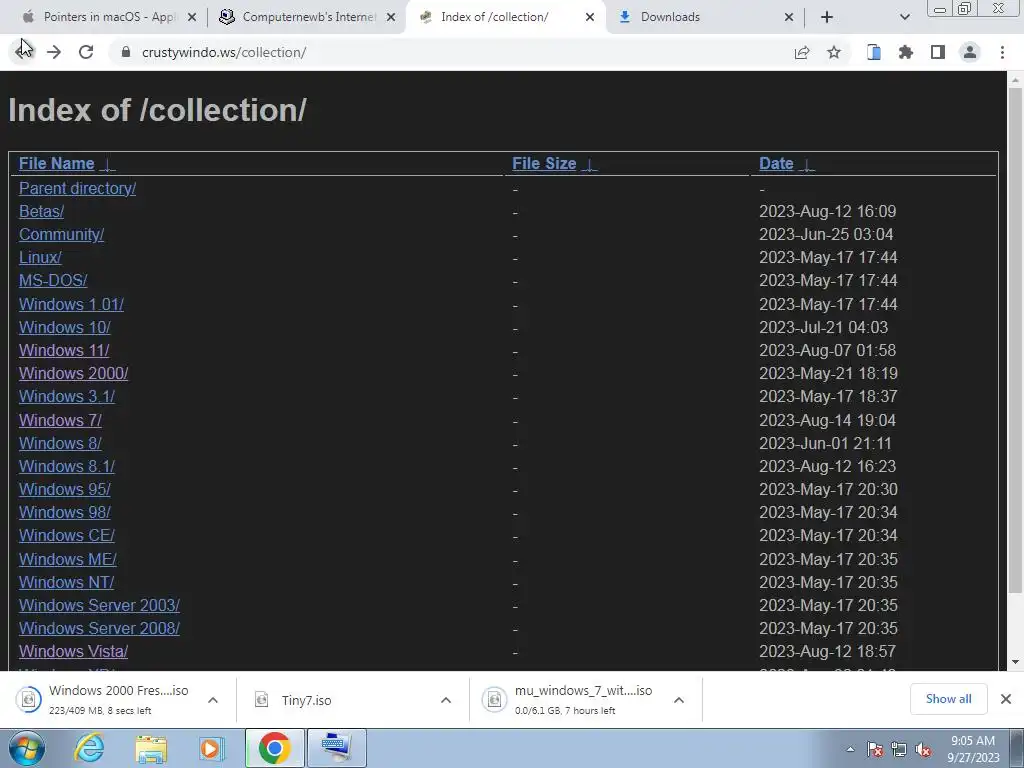Reload the page with the refresh icon

coord(86,52)
